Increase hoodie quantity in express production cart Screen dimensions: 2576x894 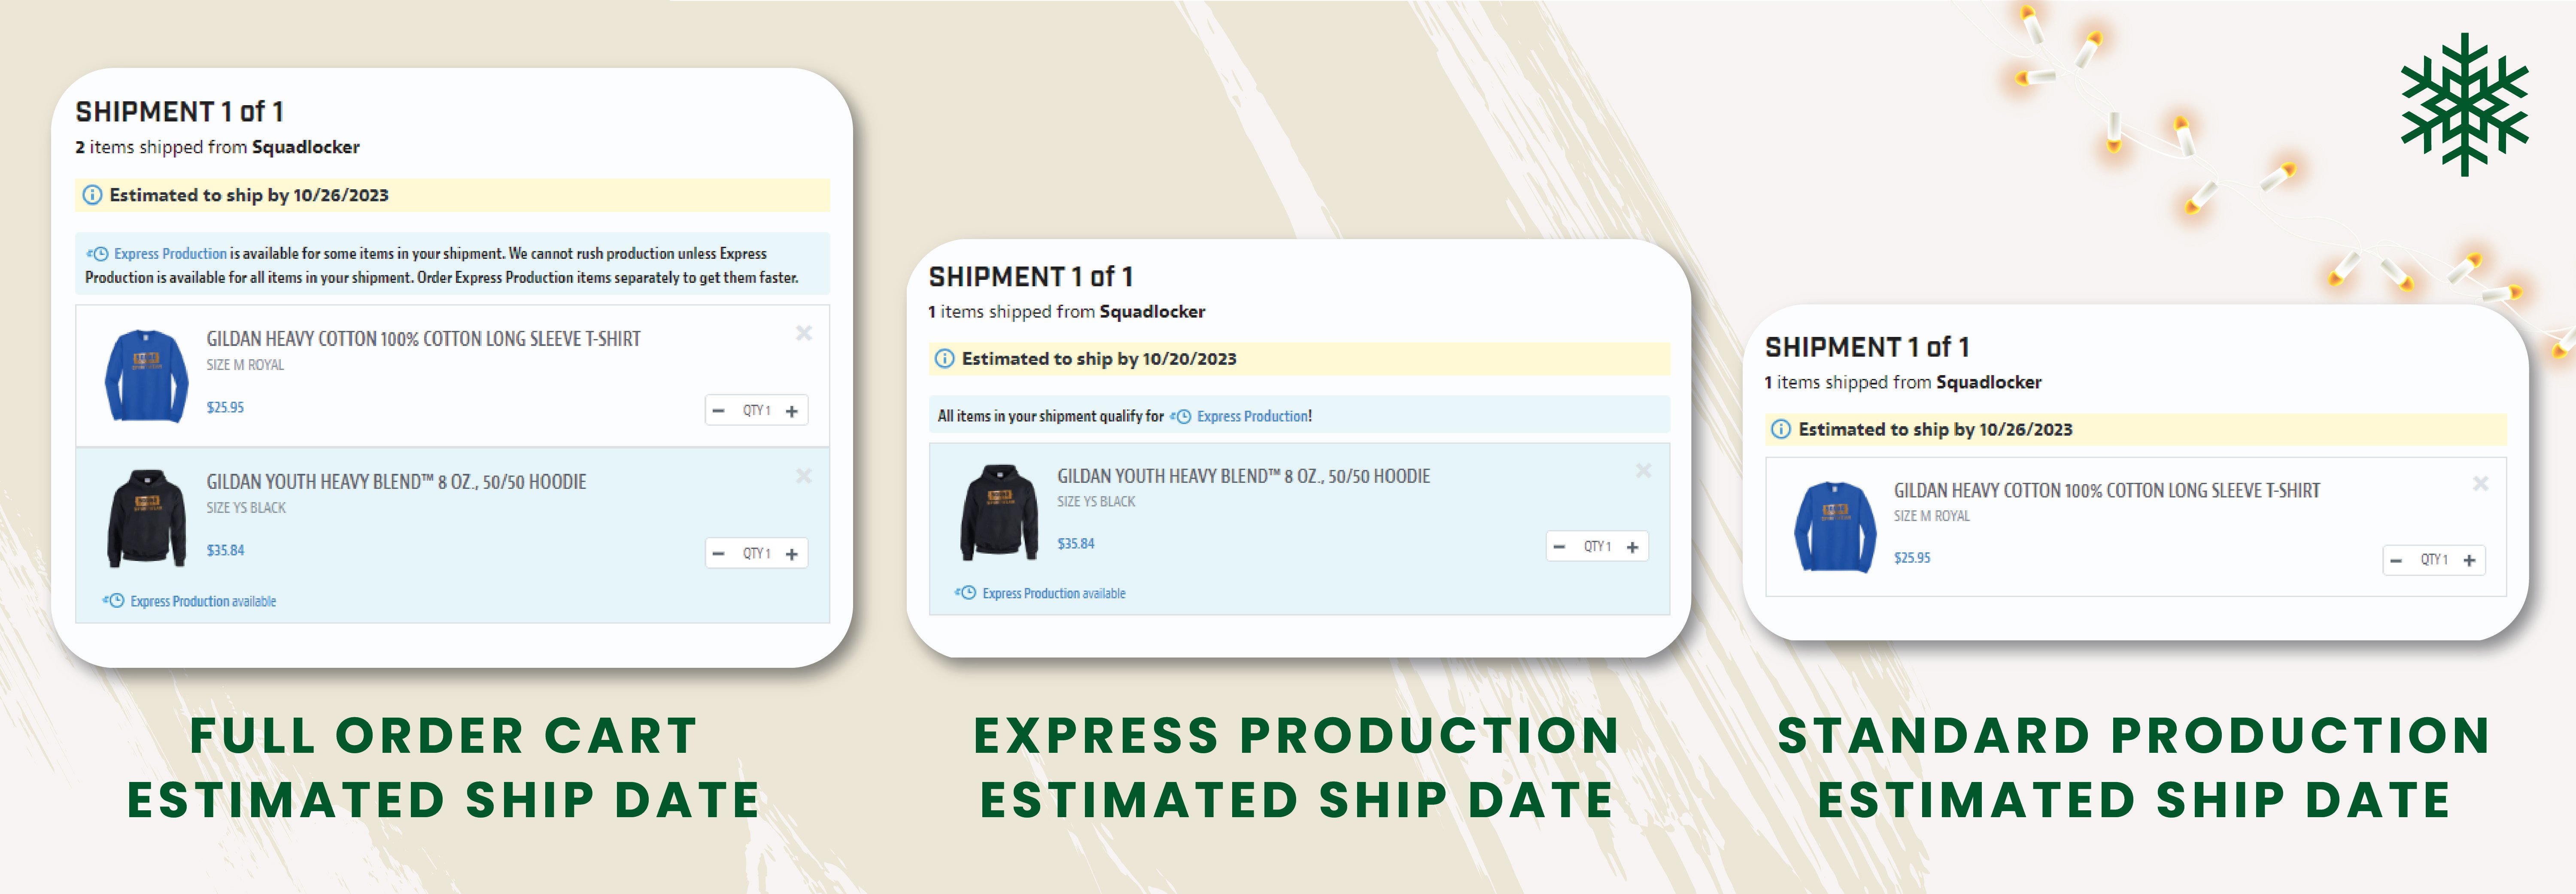pos(1632,547)
